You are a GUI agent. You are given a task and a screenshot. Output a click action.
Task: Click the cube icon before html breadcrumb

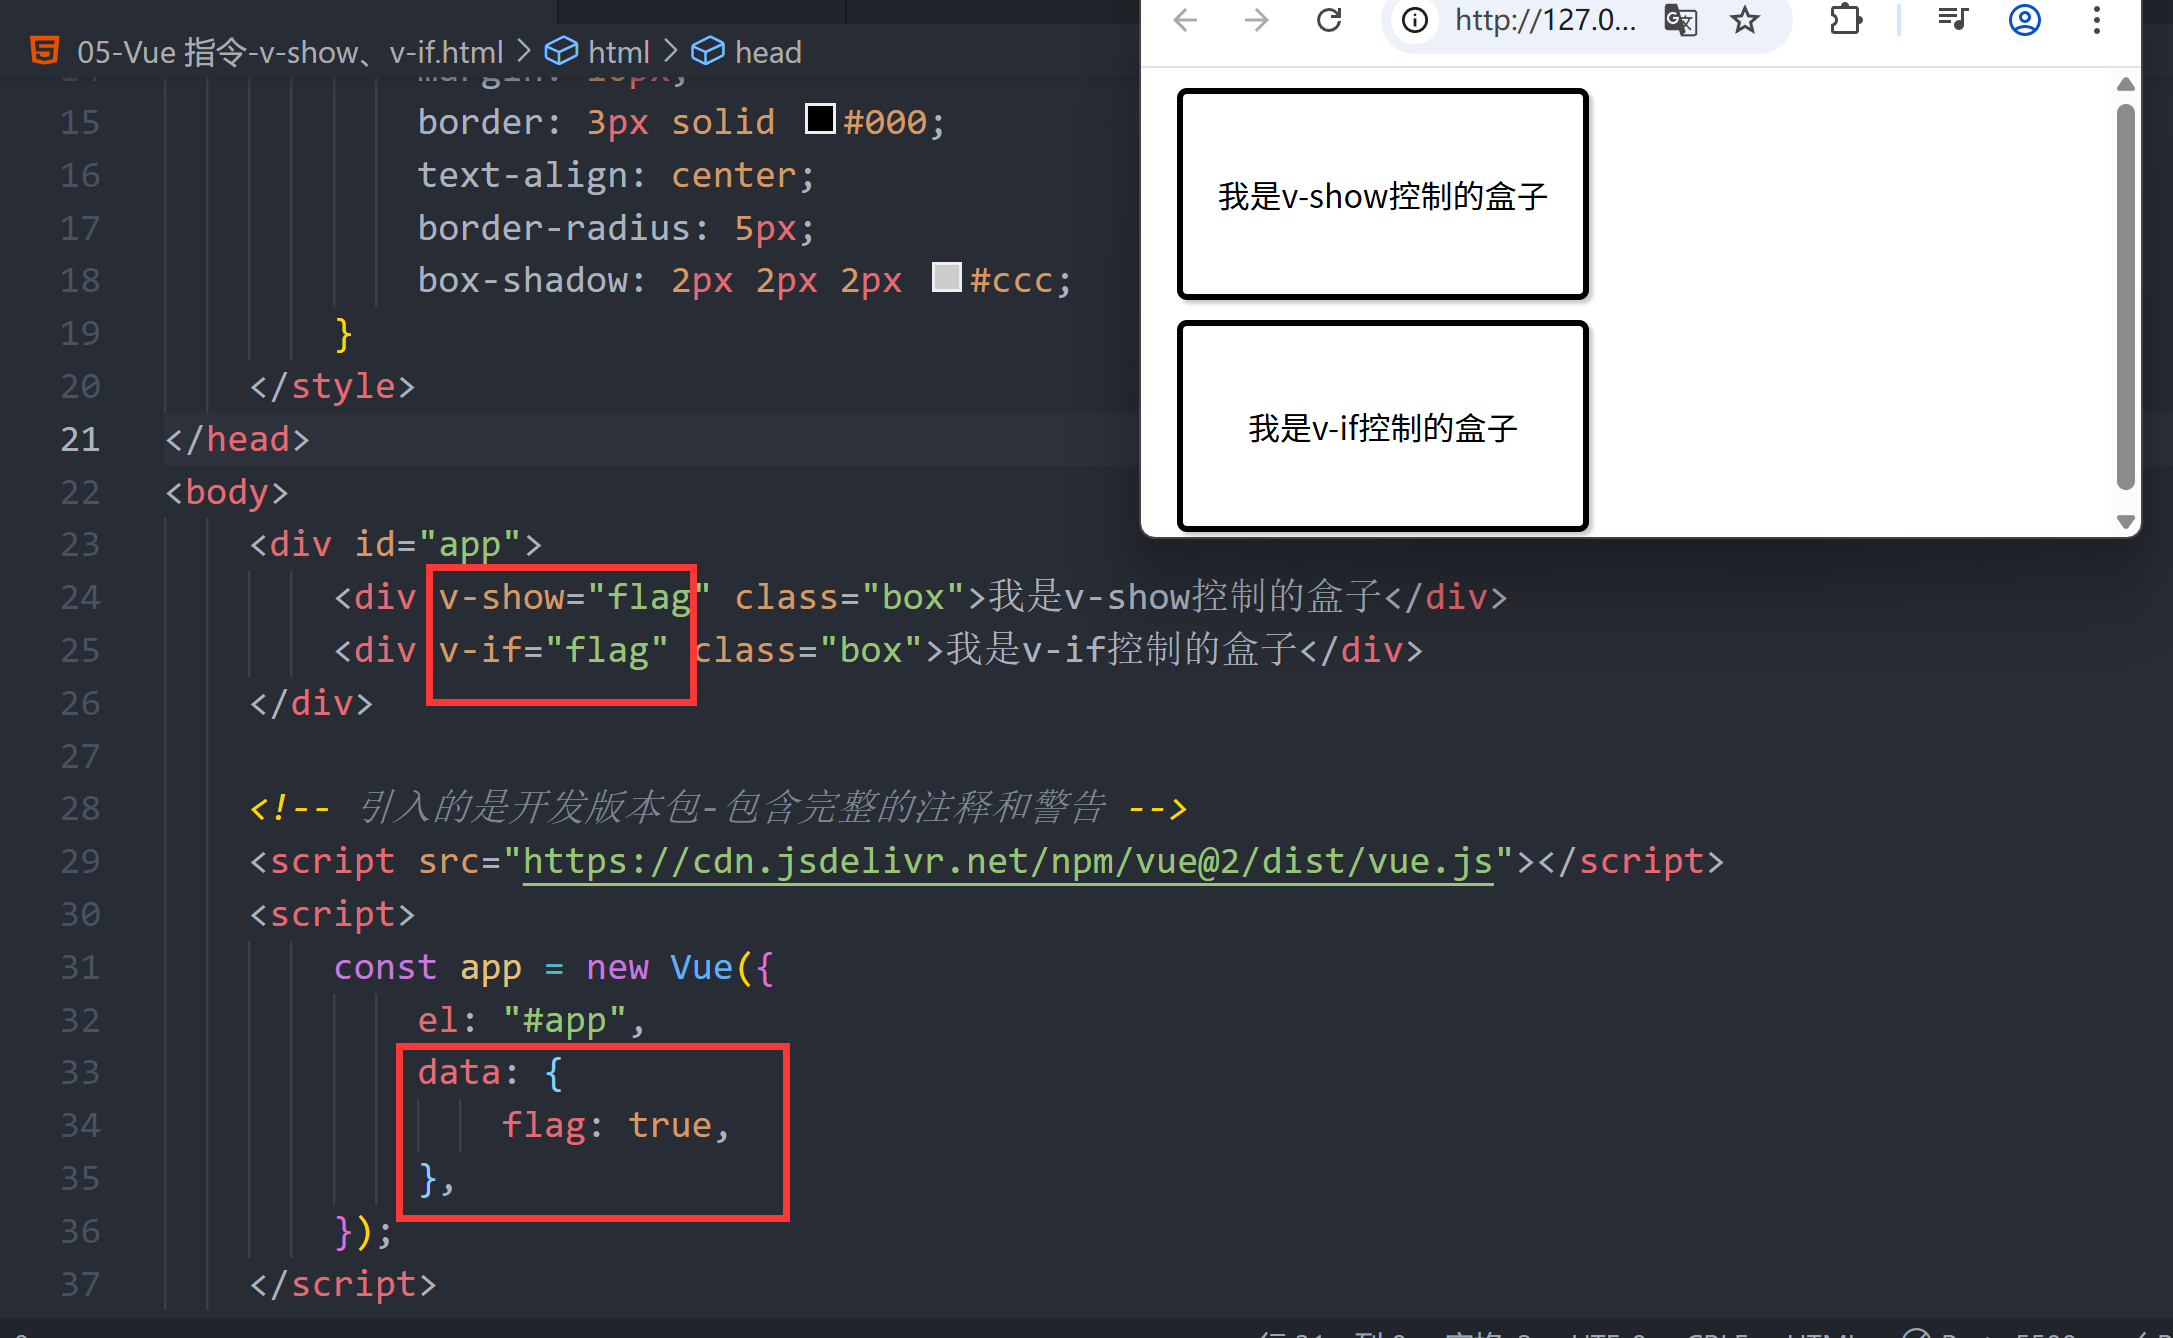pos(561,51)
